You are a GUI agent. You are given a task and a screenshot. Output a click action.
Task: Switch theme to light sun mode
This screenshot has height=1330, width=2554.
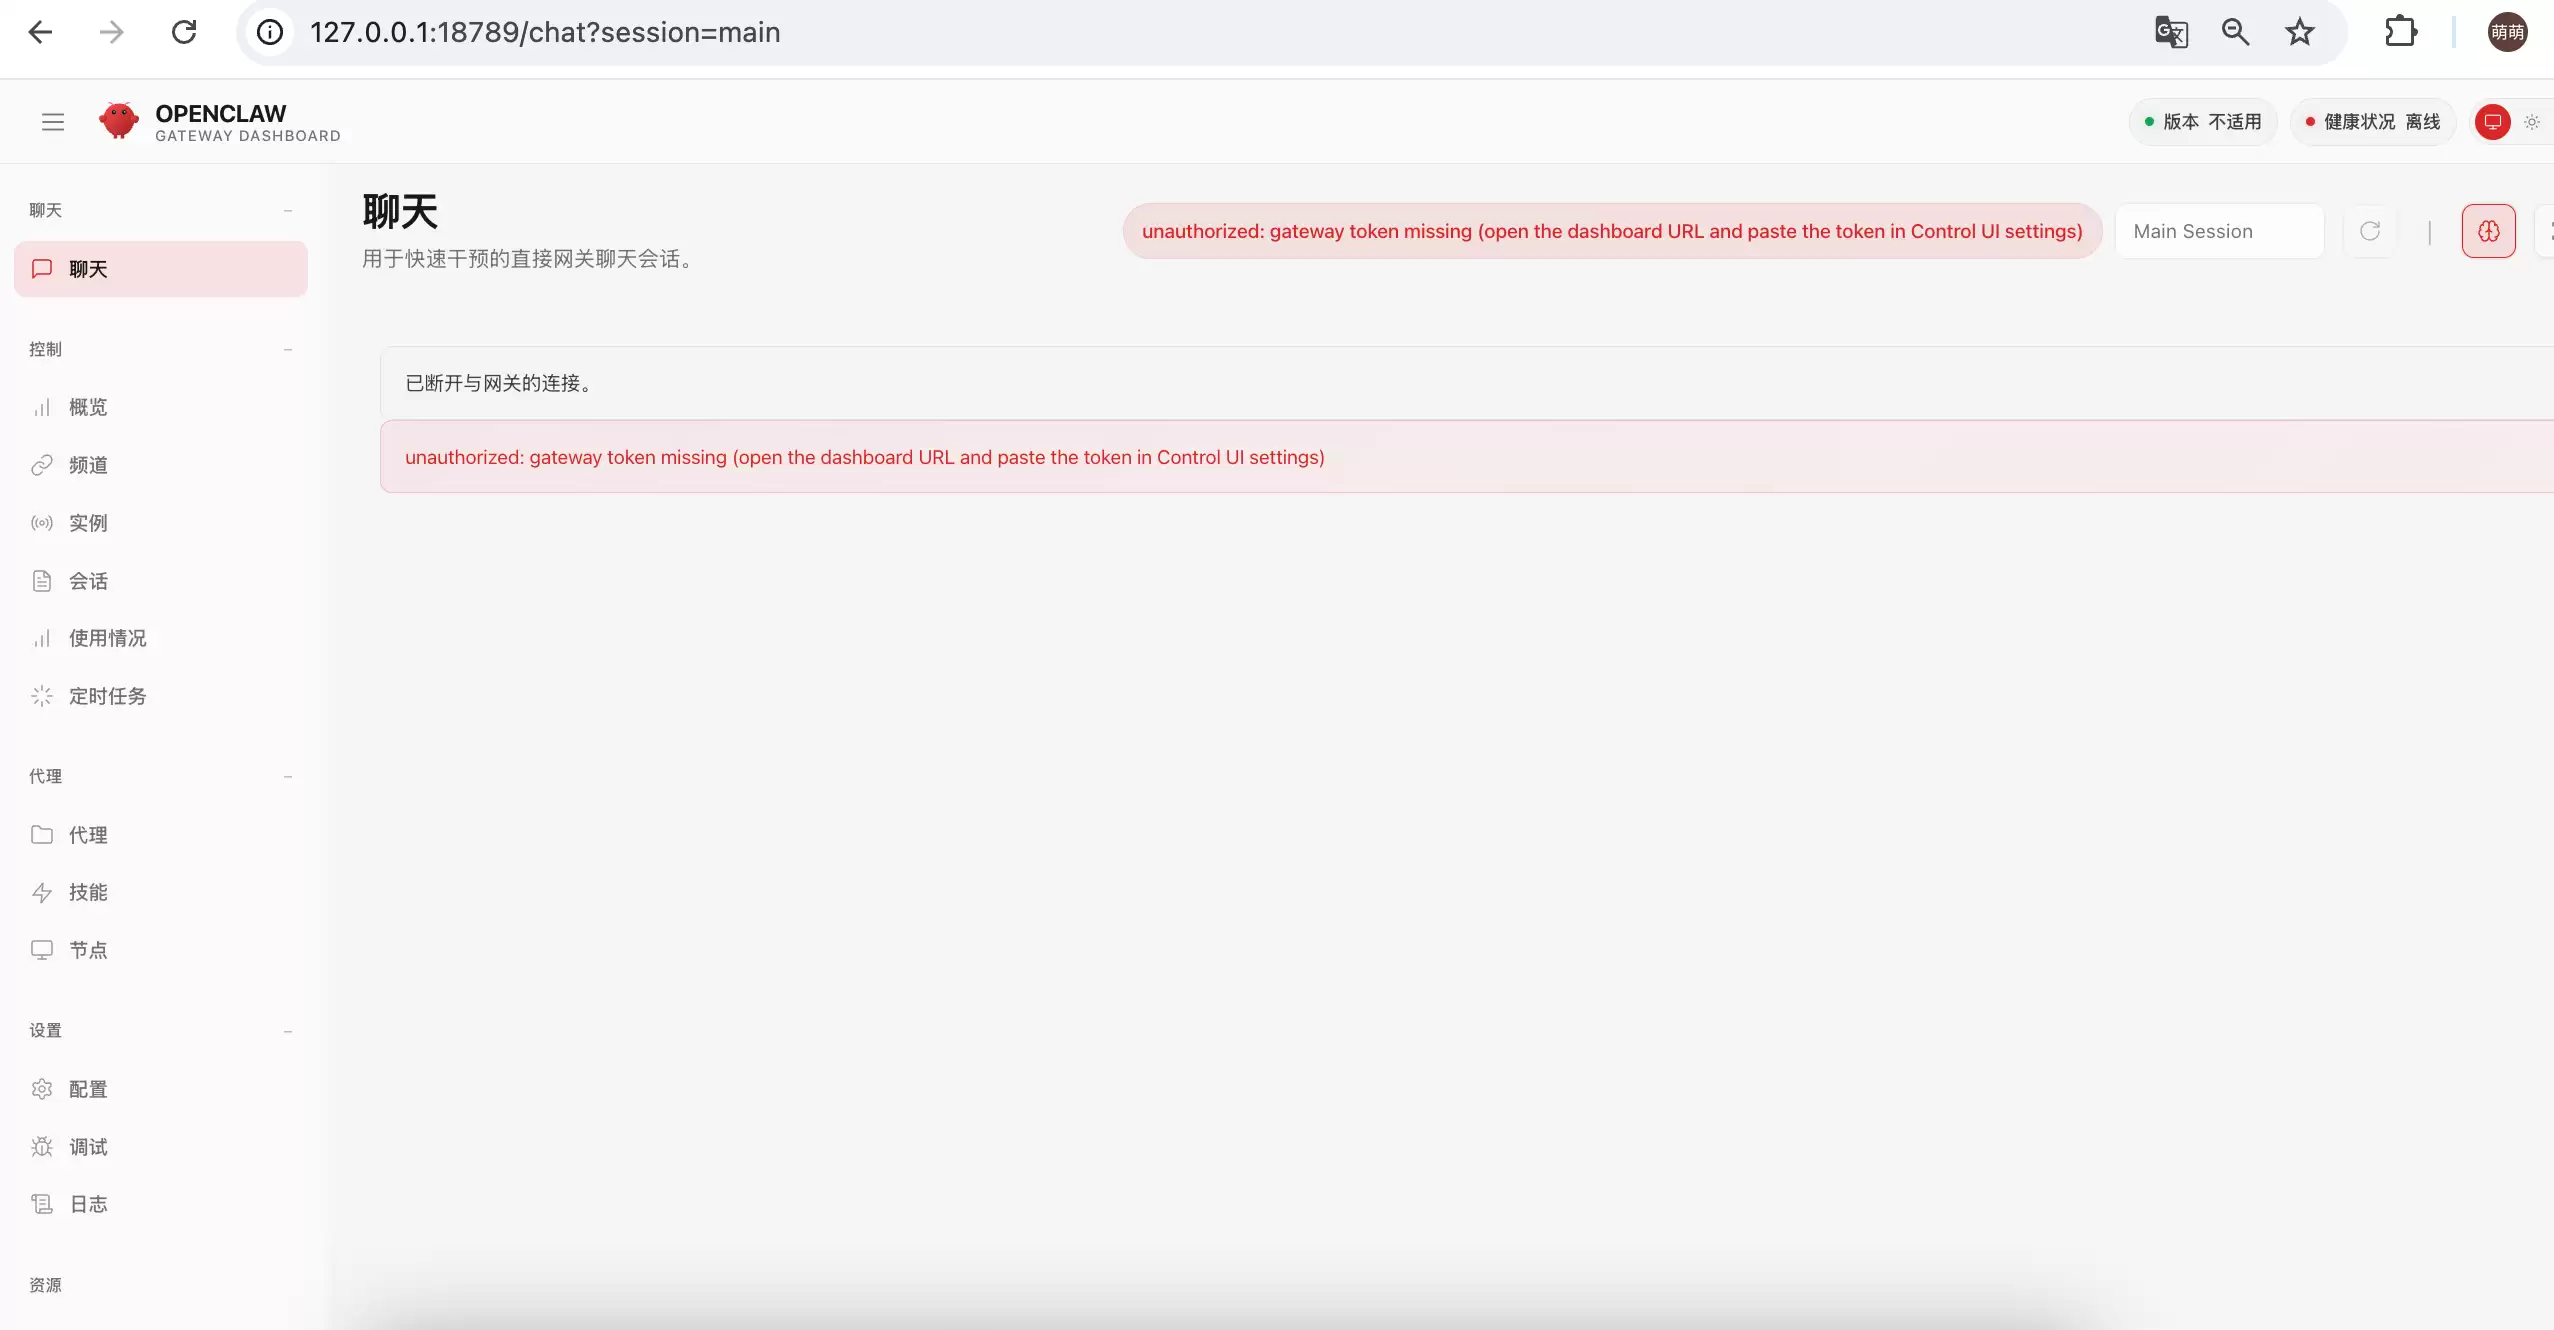click(2531, 122)
